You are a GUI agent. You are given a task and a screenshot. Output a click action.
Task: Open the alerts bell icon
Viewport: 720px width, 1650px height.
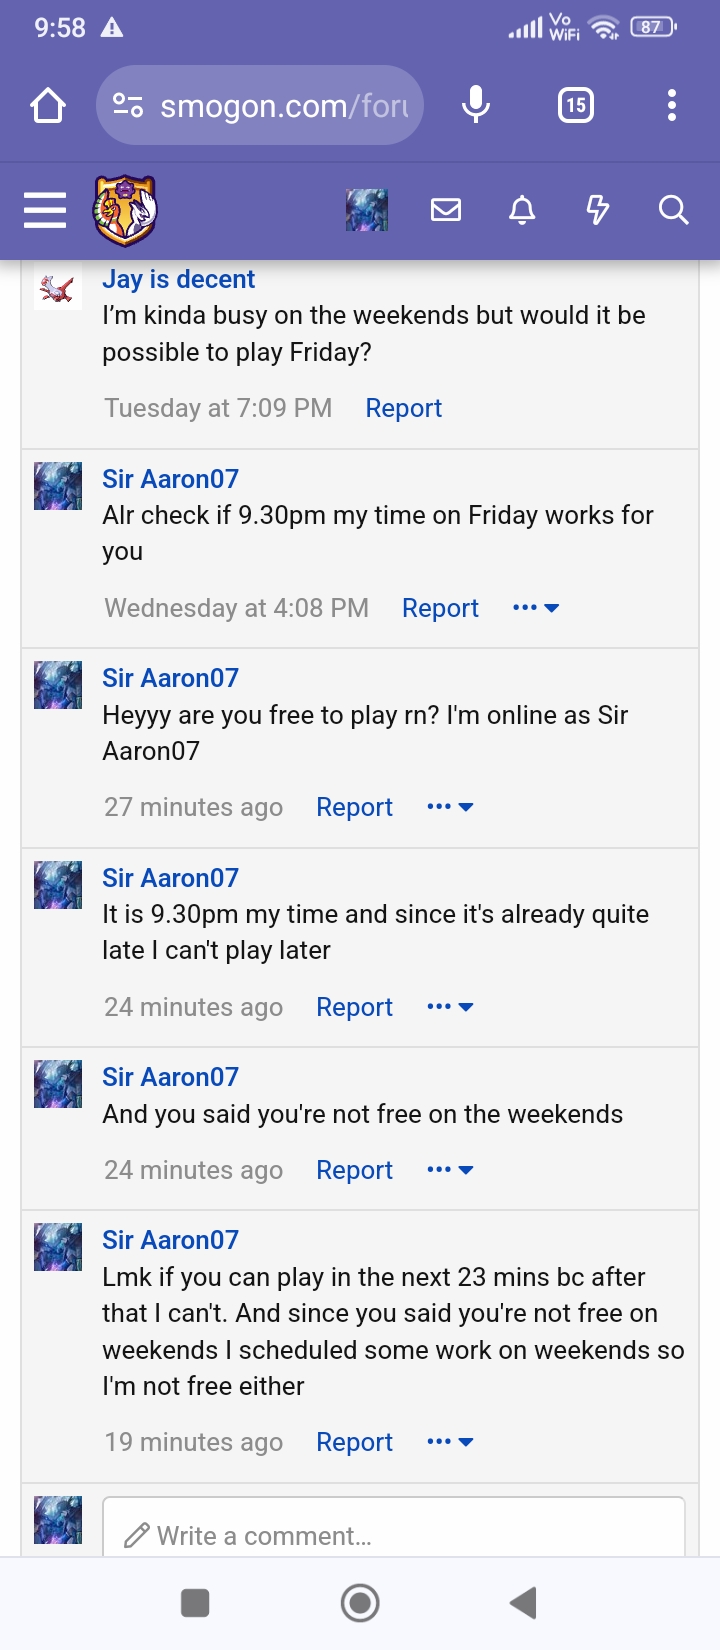pos(522,210)
